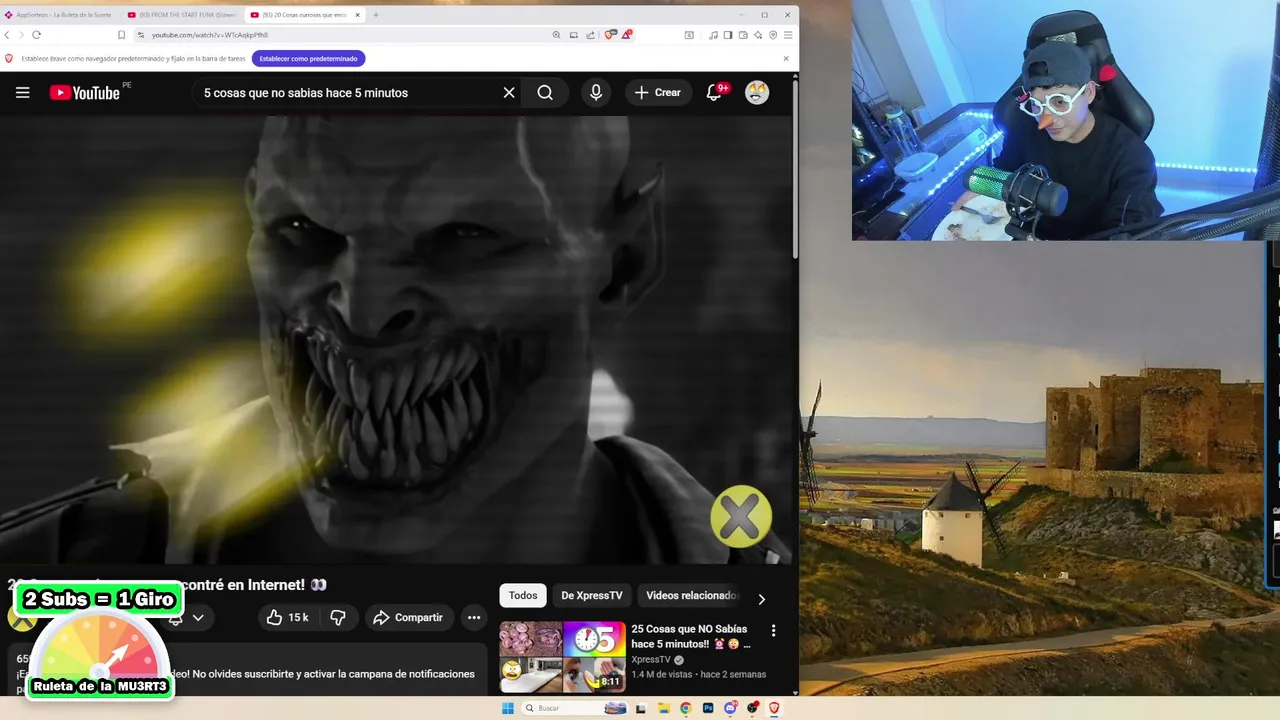Open 25 Cosas que NO Sabías thumbnail

pyautogui.click(x=563, y=657)
